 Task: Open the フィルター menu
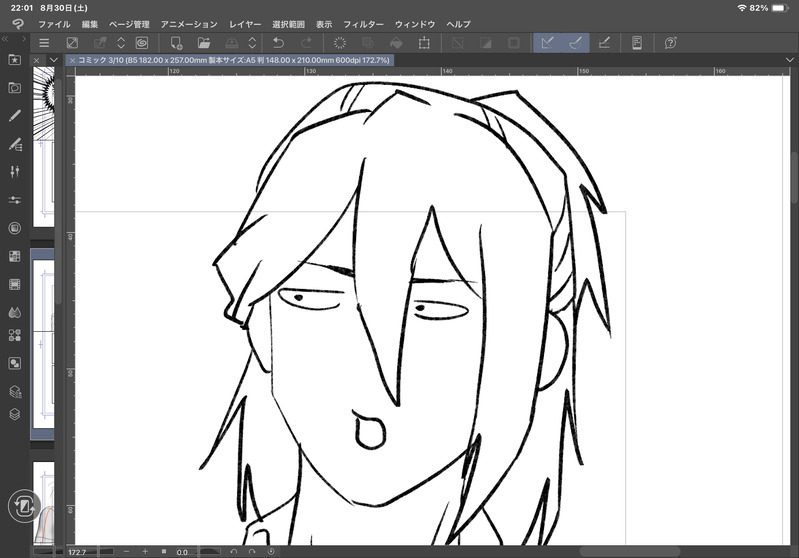tap(363, 24)
